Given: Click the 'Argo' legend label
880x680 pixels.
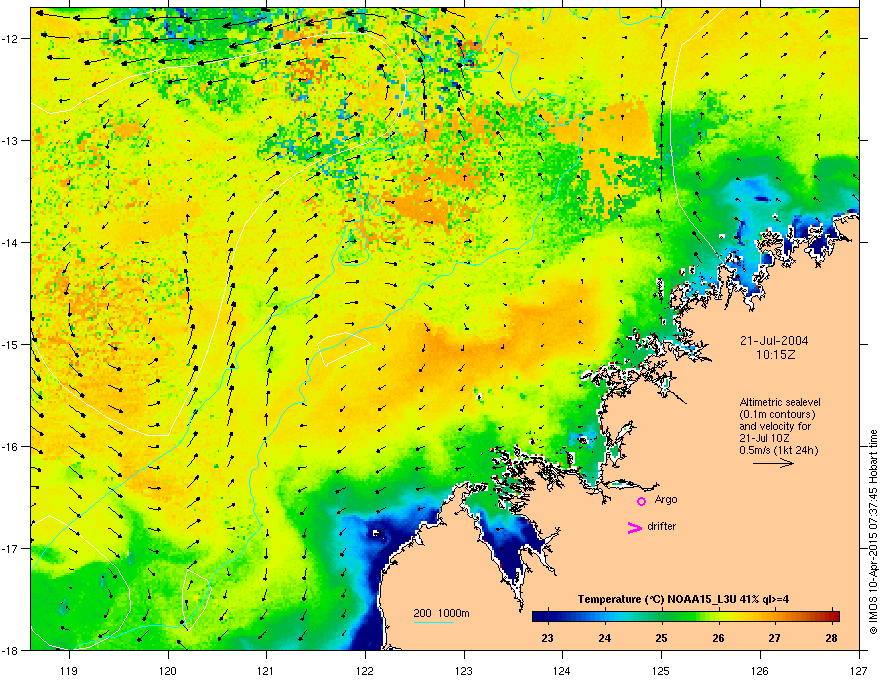Looking at the screenshot, I should (x=666, y=499).
